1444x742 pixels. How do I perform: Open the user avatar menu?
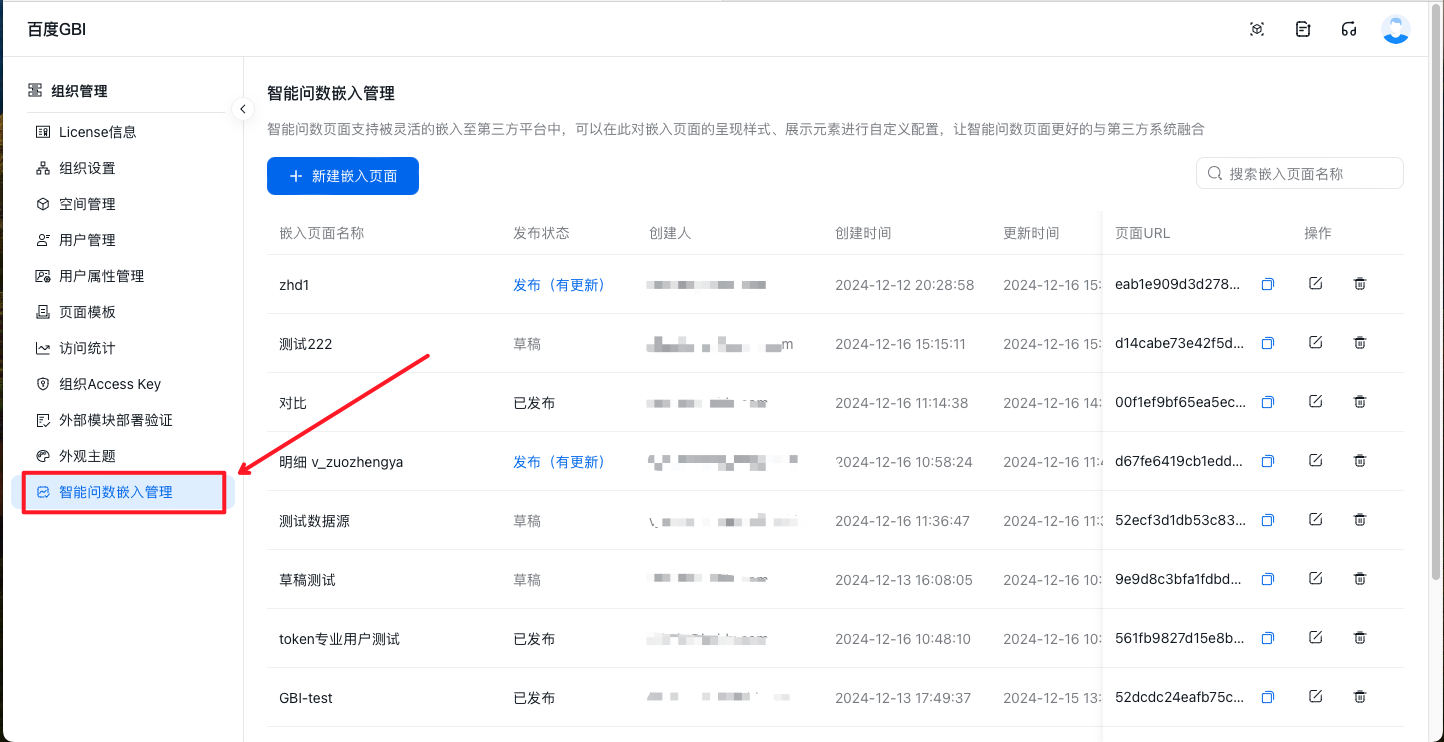click(x=1395, y=29)
